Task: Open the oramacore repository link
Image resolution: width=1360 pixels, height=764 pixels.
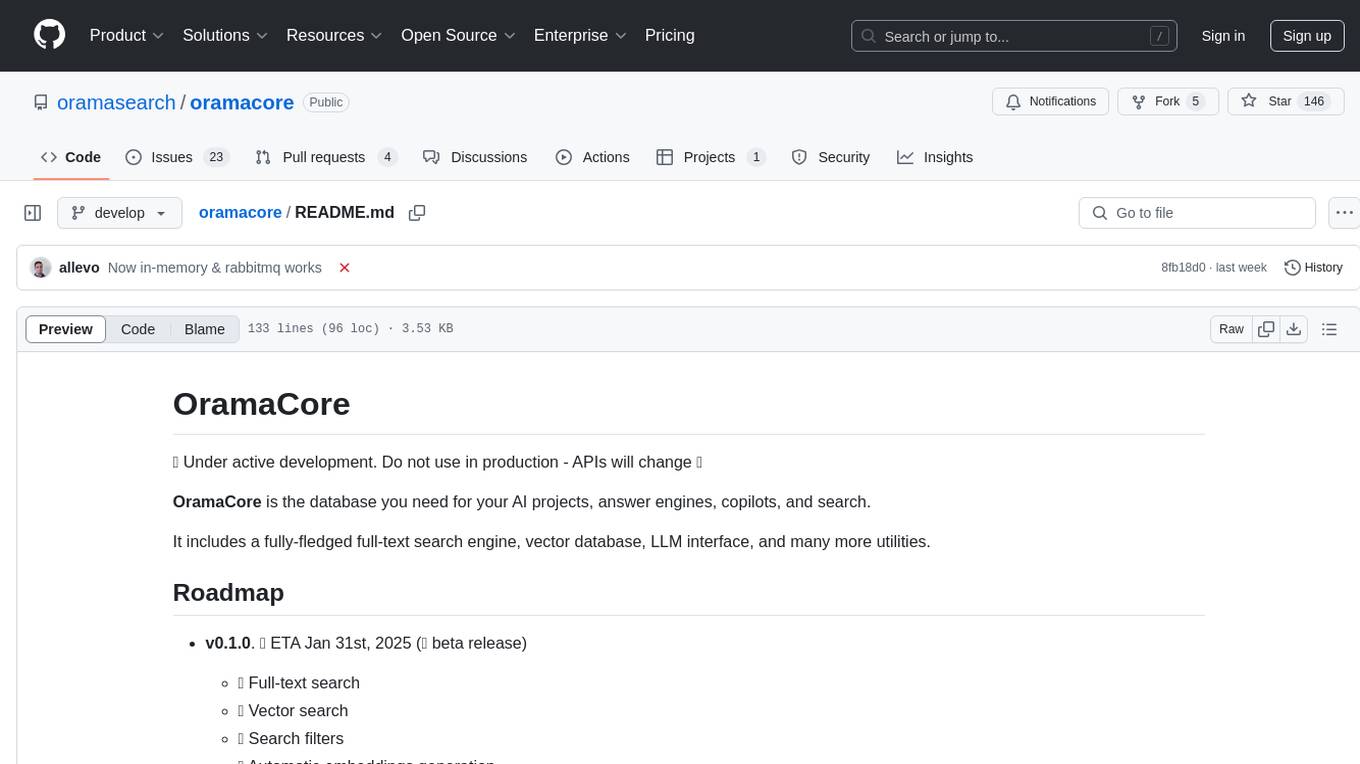Action: point(242,102)
